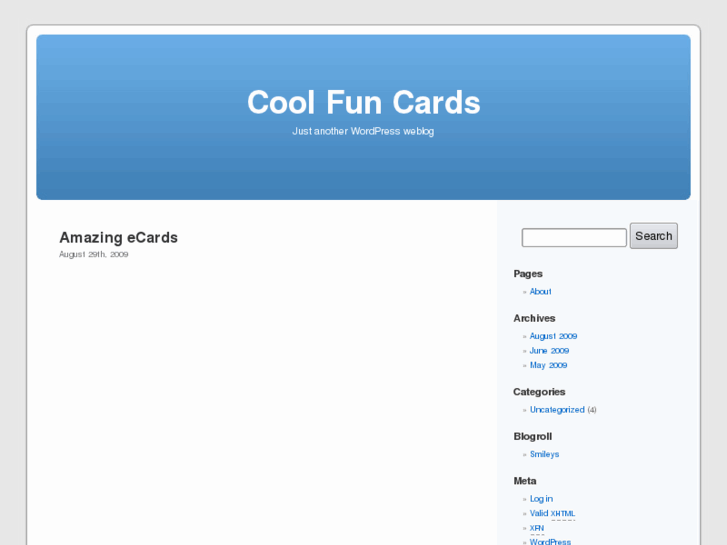Select the 'Meta' sidebar heading
This screenshot has width=727, height=545.
pos(525,481)
